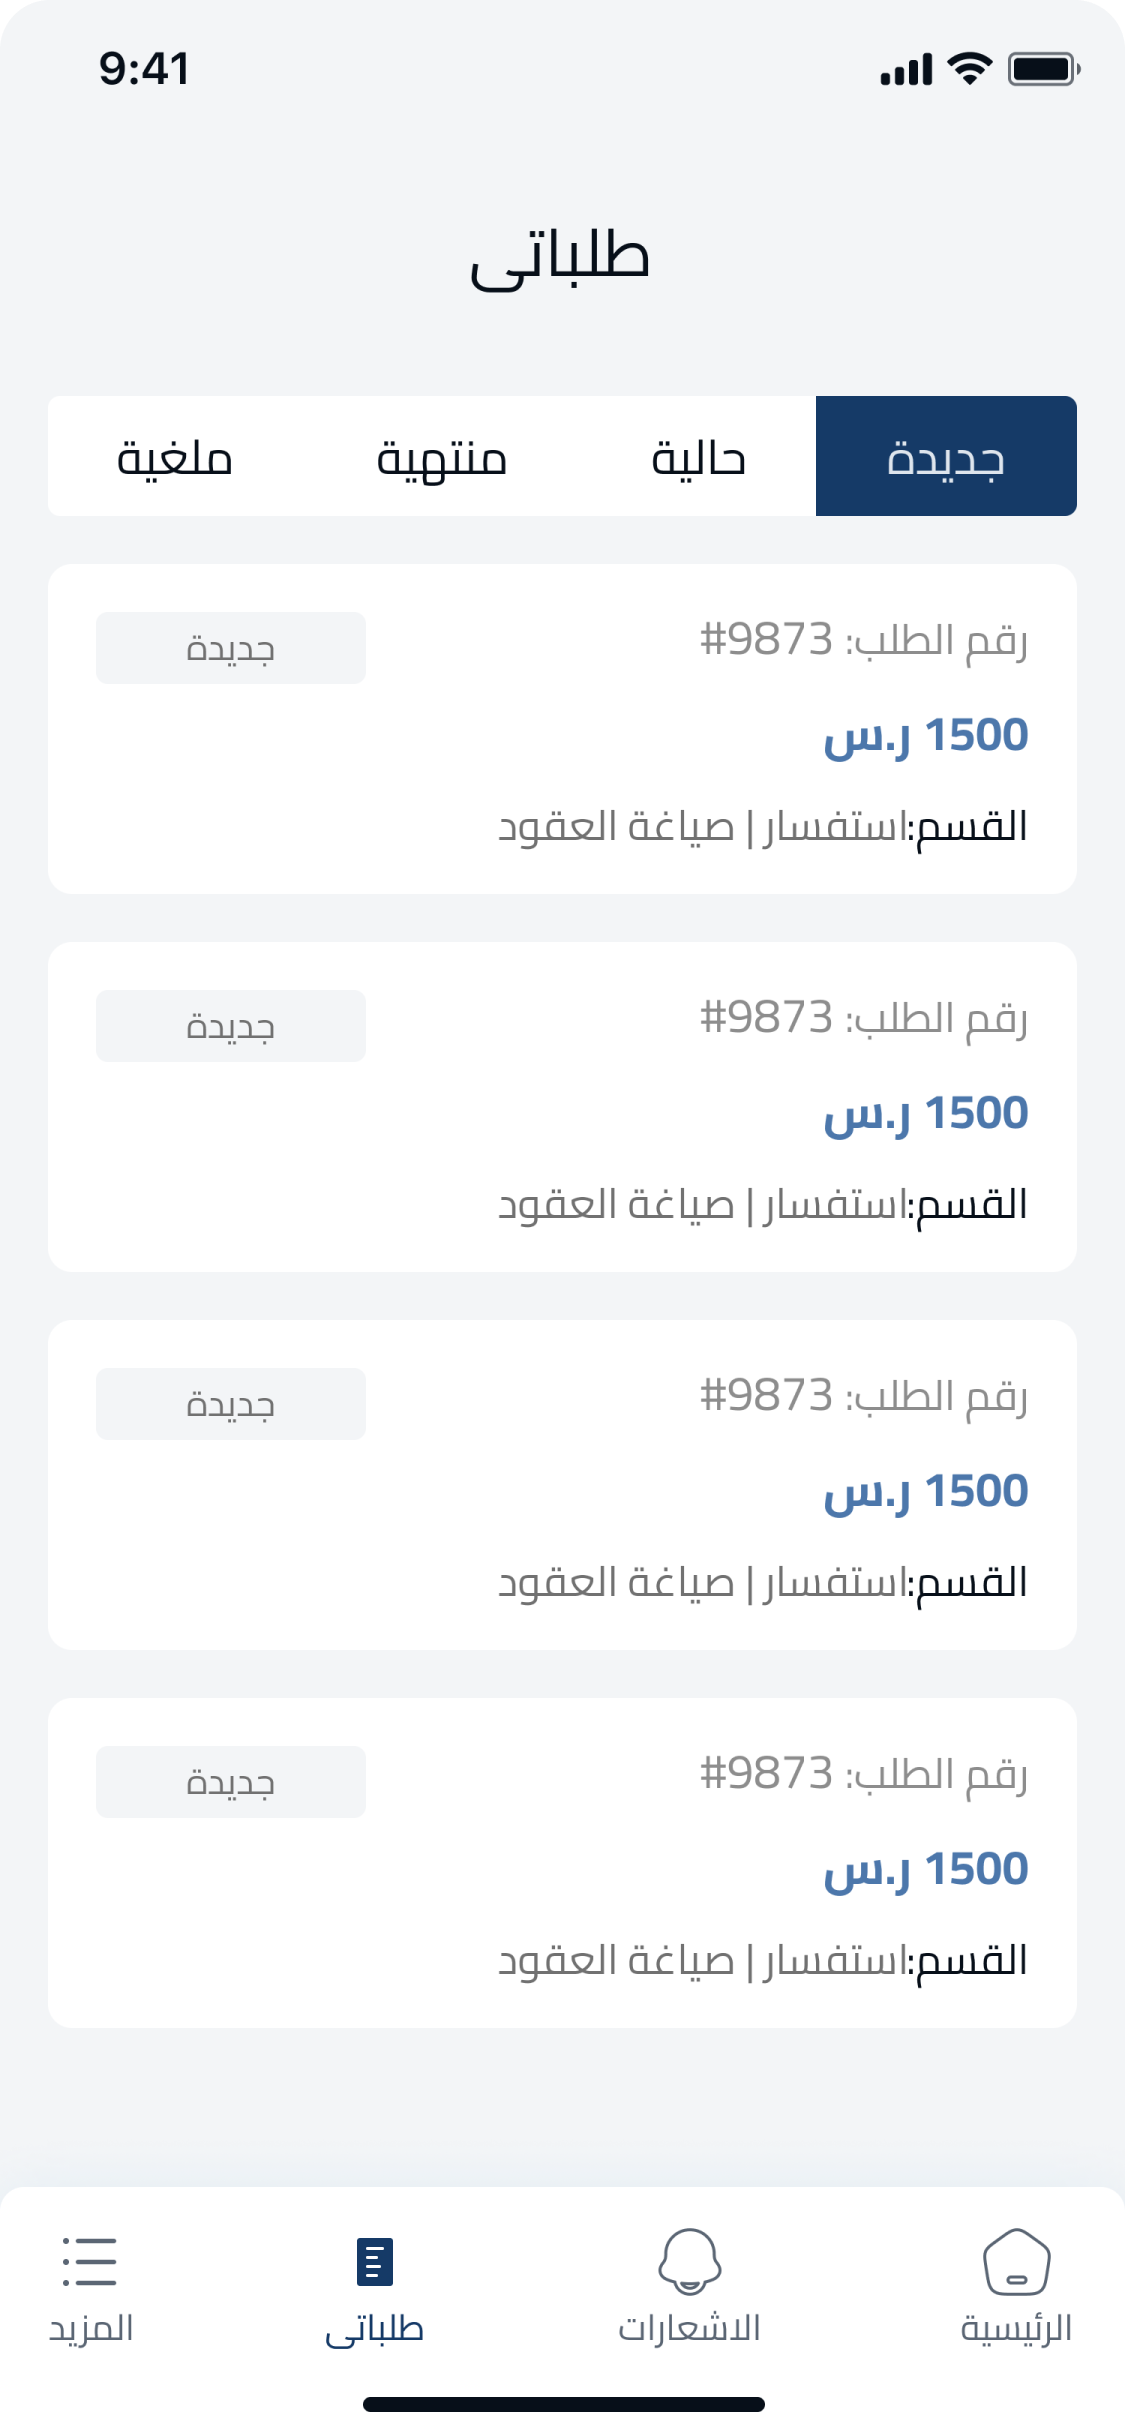Switch to the منتهية tab
This screenshot has width=1125, height=2436.
pos(441,457)
